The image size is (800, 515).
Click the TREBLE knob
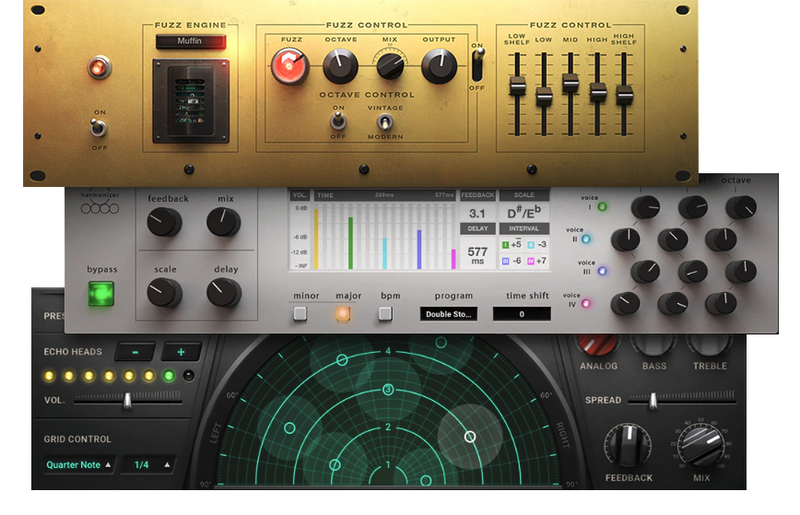coord(709,345)
